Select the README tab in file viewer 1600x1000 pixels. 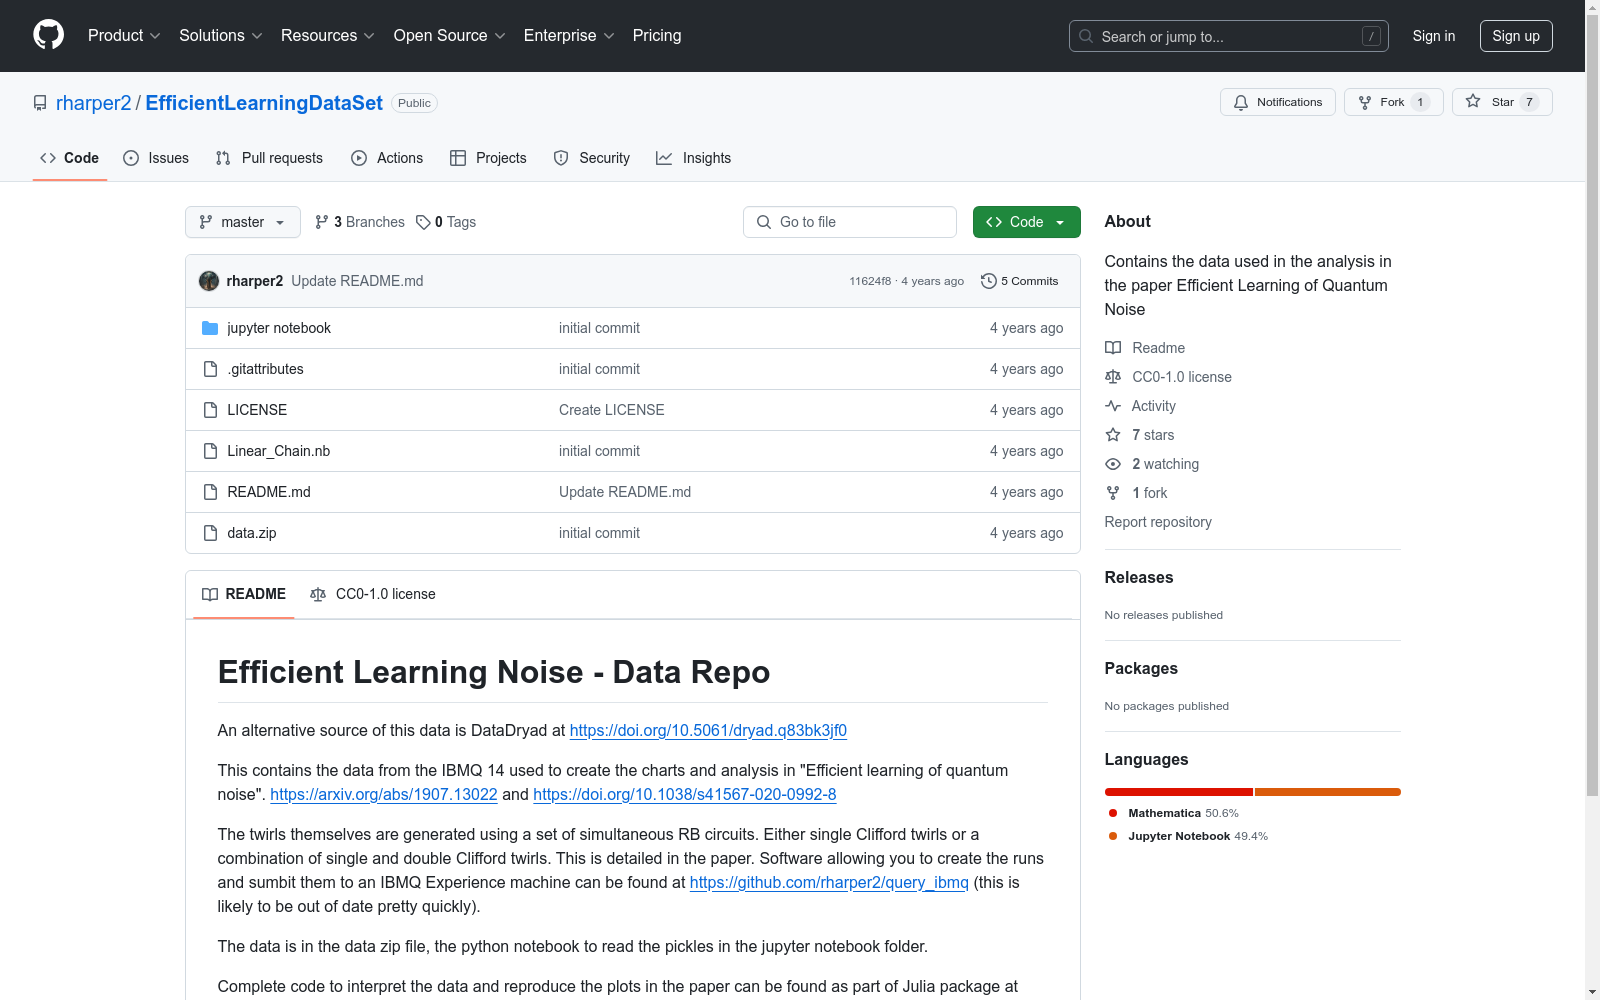(244, 594)
